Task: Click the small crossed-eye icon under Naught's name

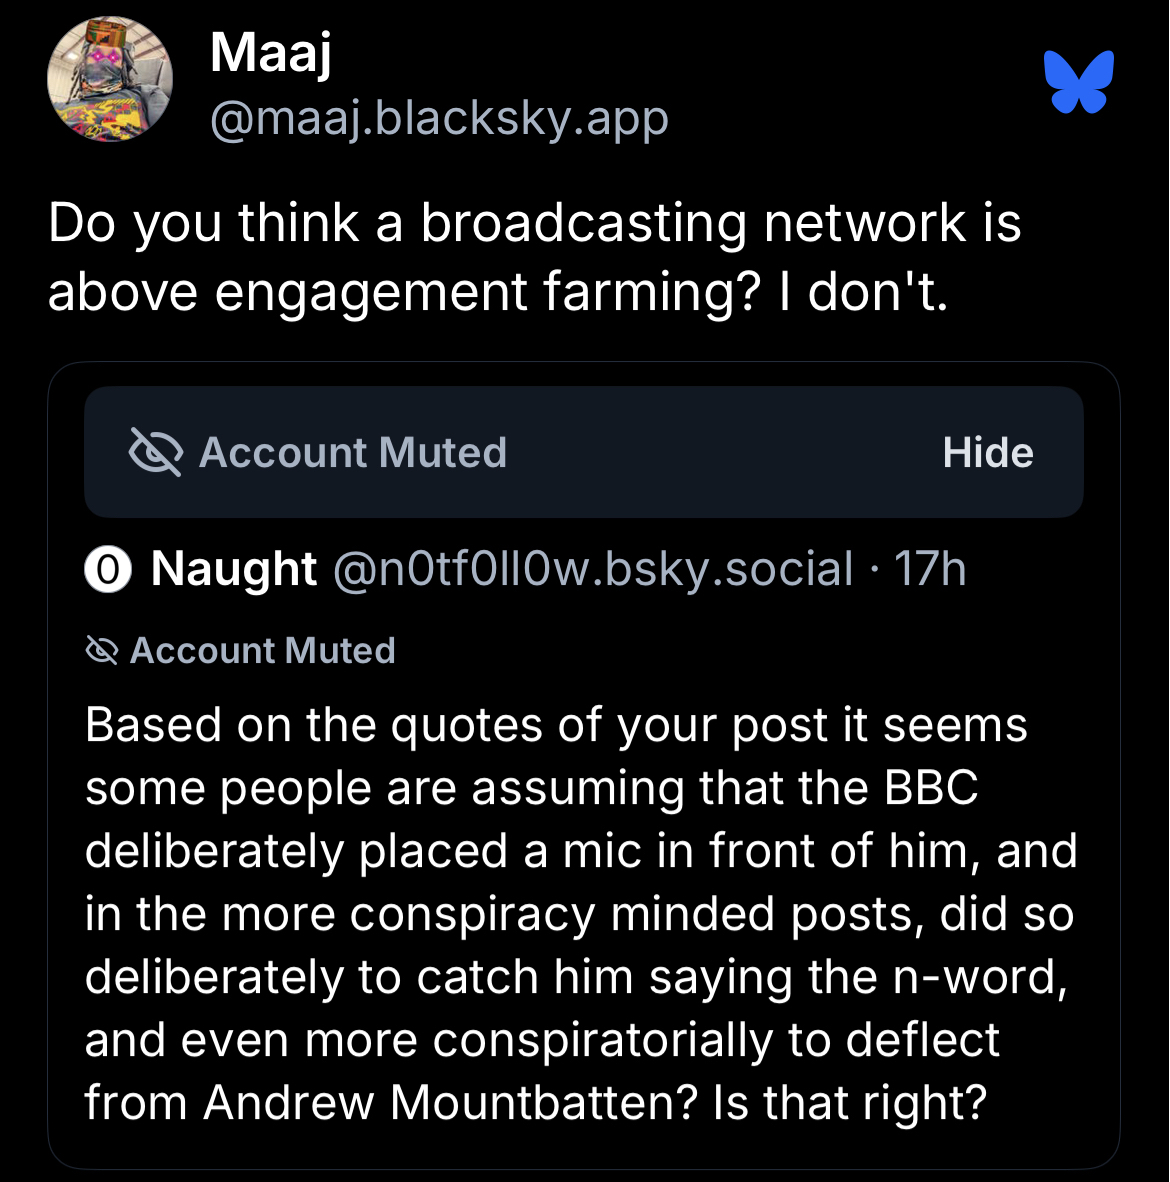Action: click(x=101, y=651)
